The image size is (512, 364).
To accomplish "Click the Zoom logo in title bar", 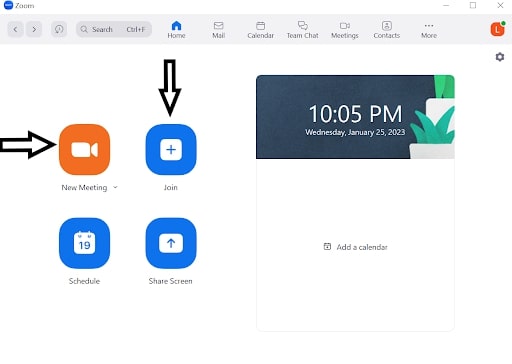I will coord(8,5).
